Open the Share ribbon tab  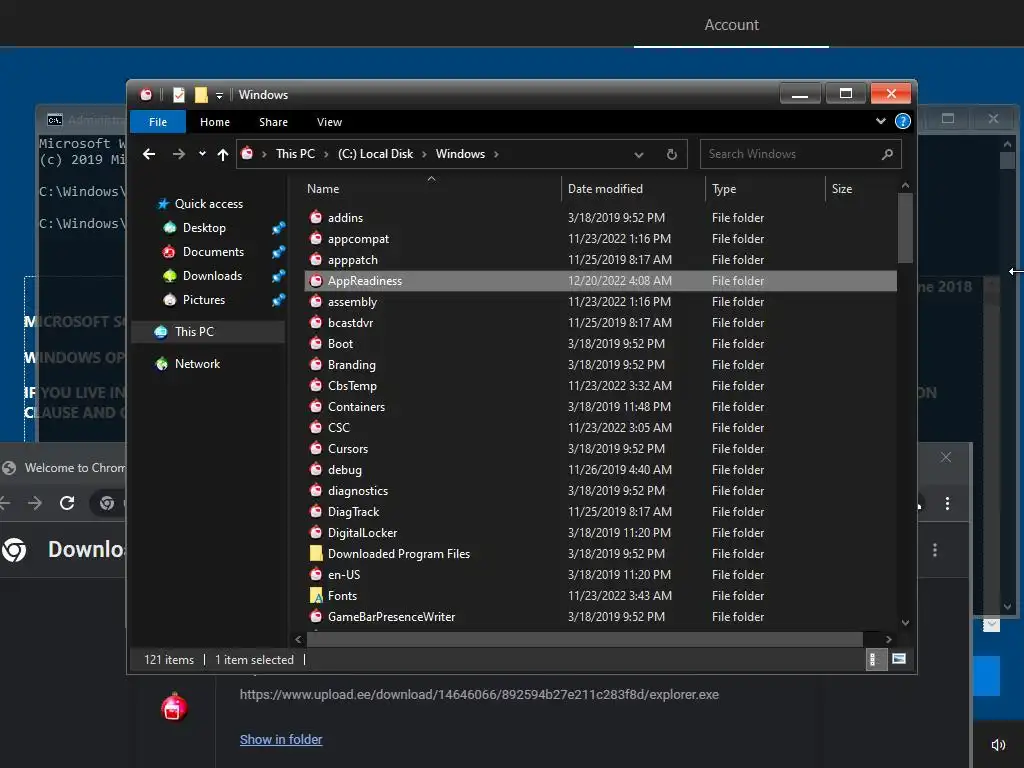(x=273, y=122)
